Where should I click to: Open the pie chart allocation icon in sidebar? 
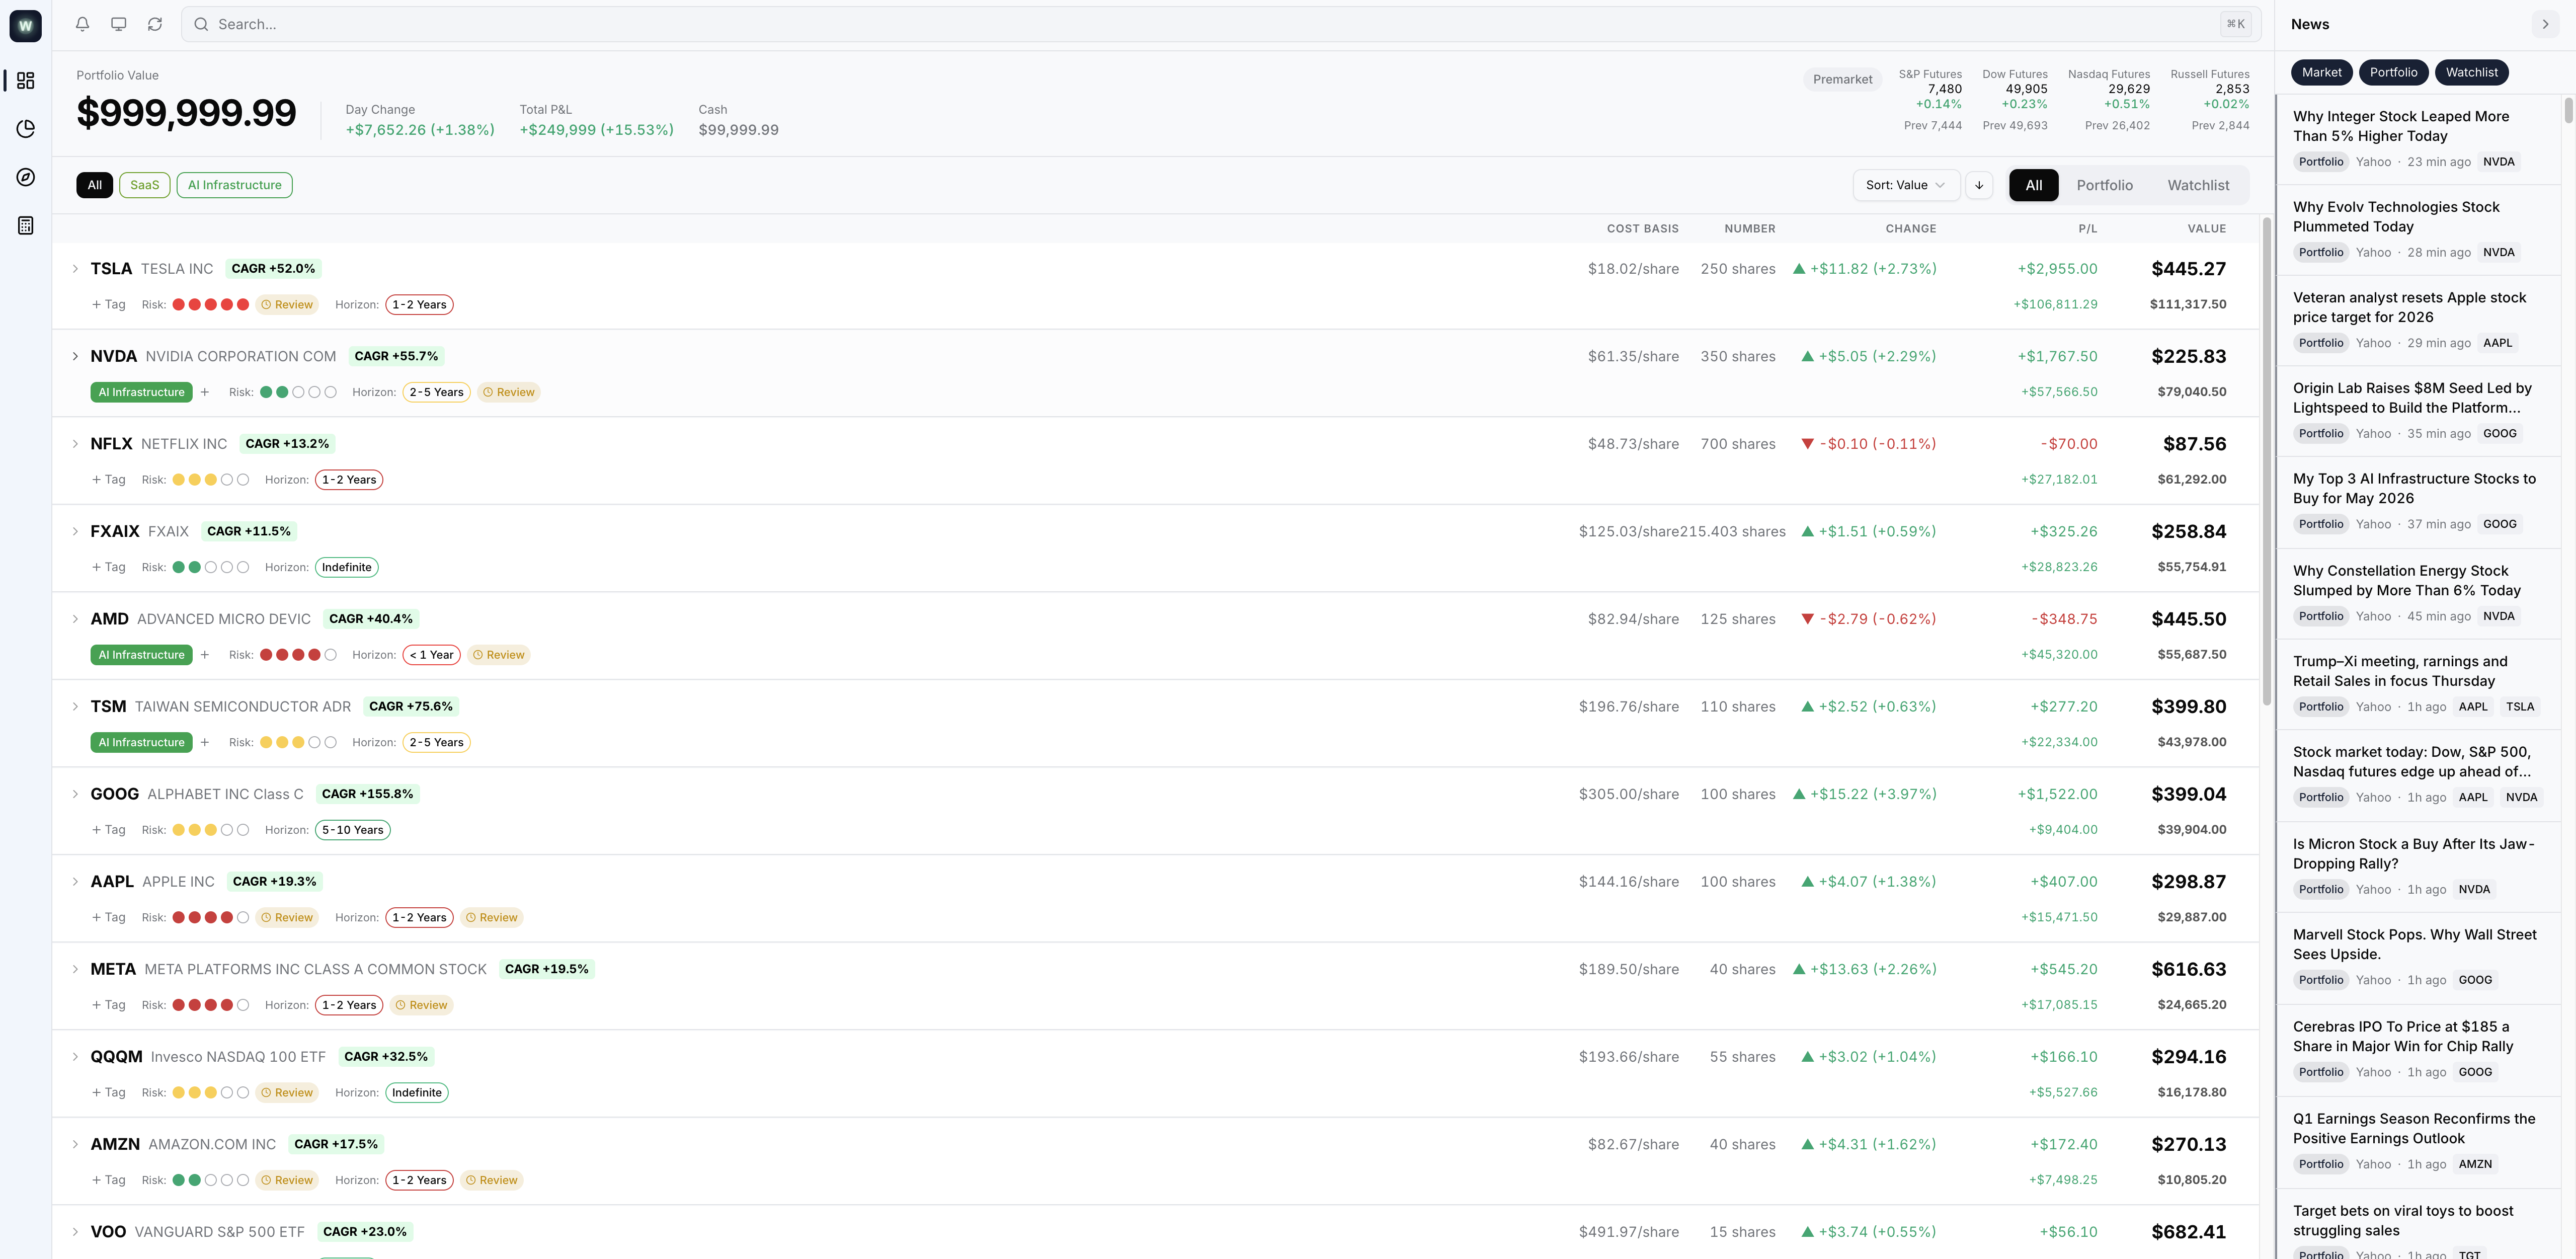pos(26,129)
